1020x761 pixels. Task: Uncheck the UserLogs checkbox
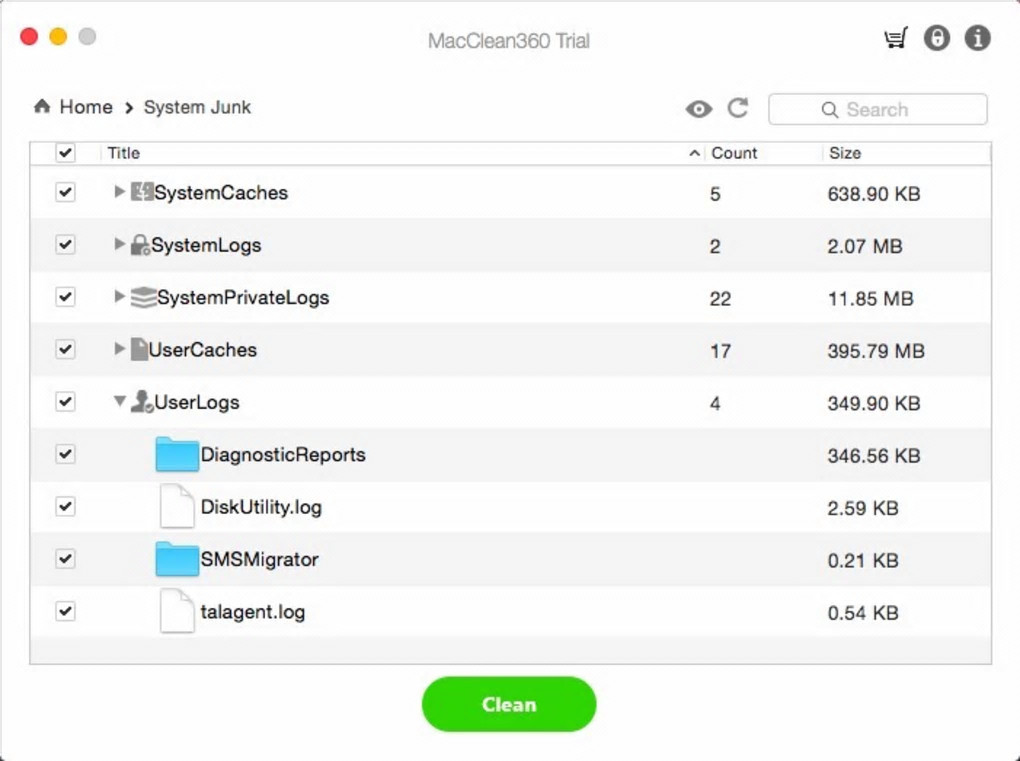coord(65,401)
